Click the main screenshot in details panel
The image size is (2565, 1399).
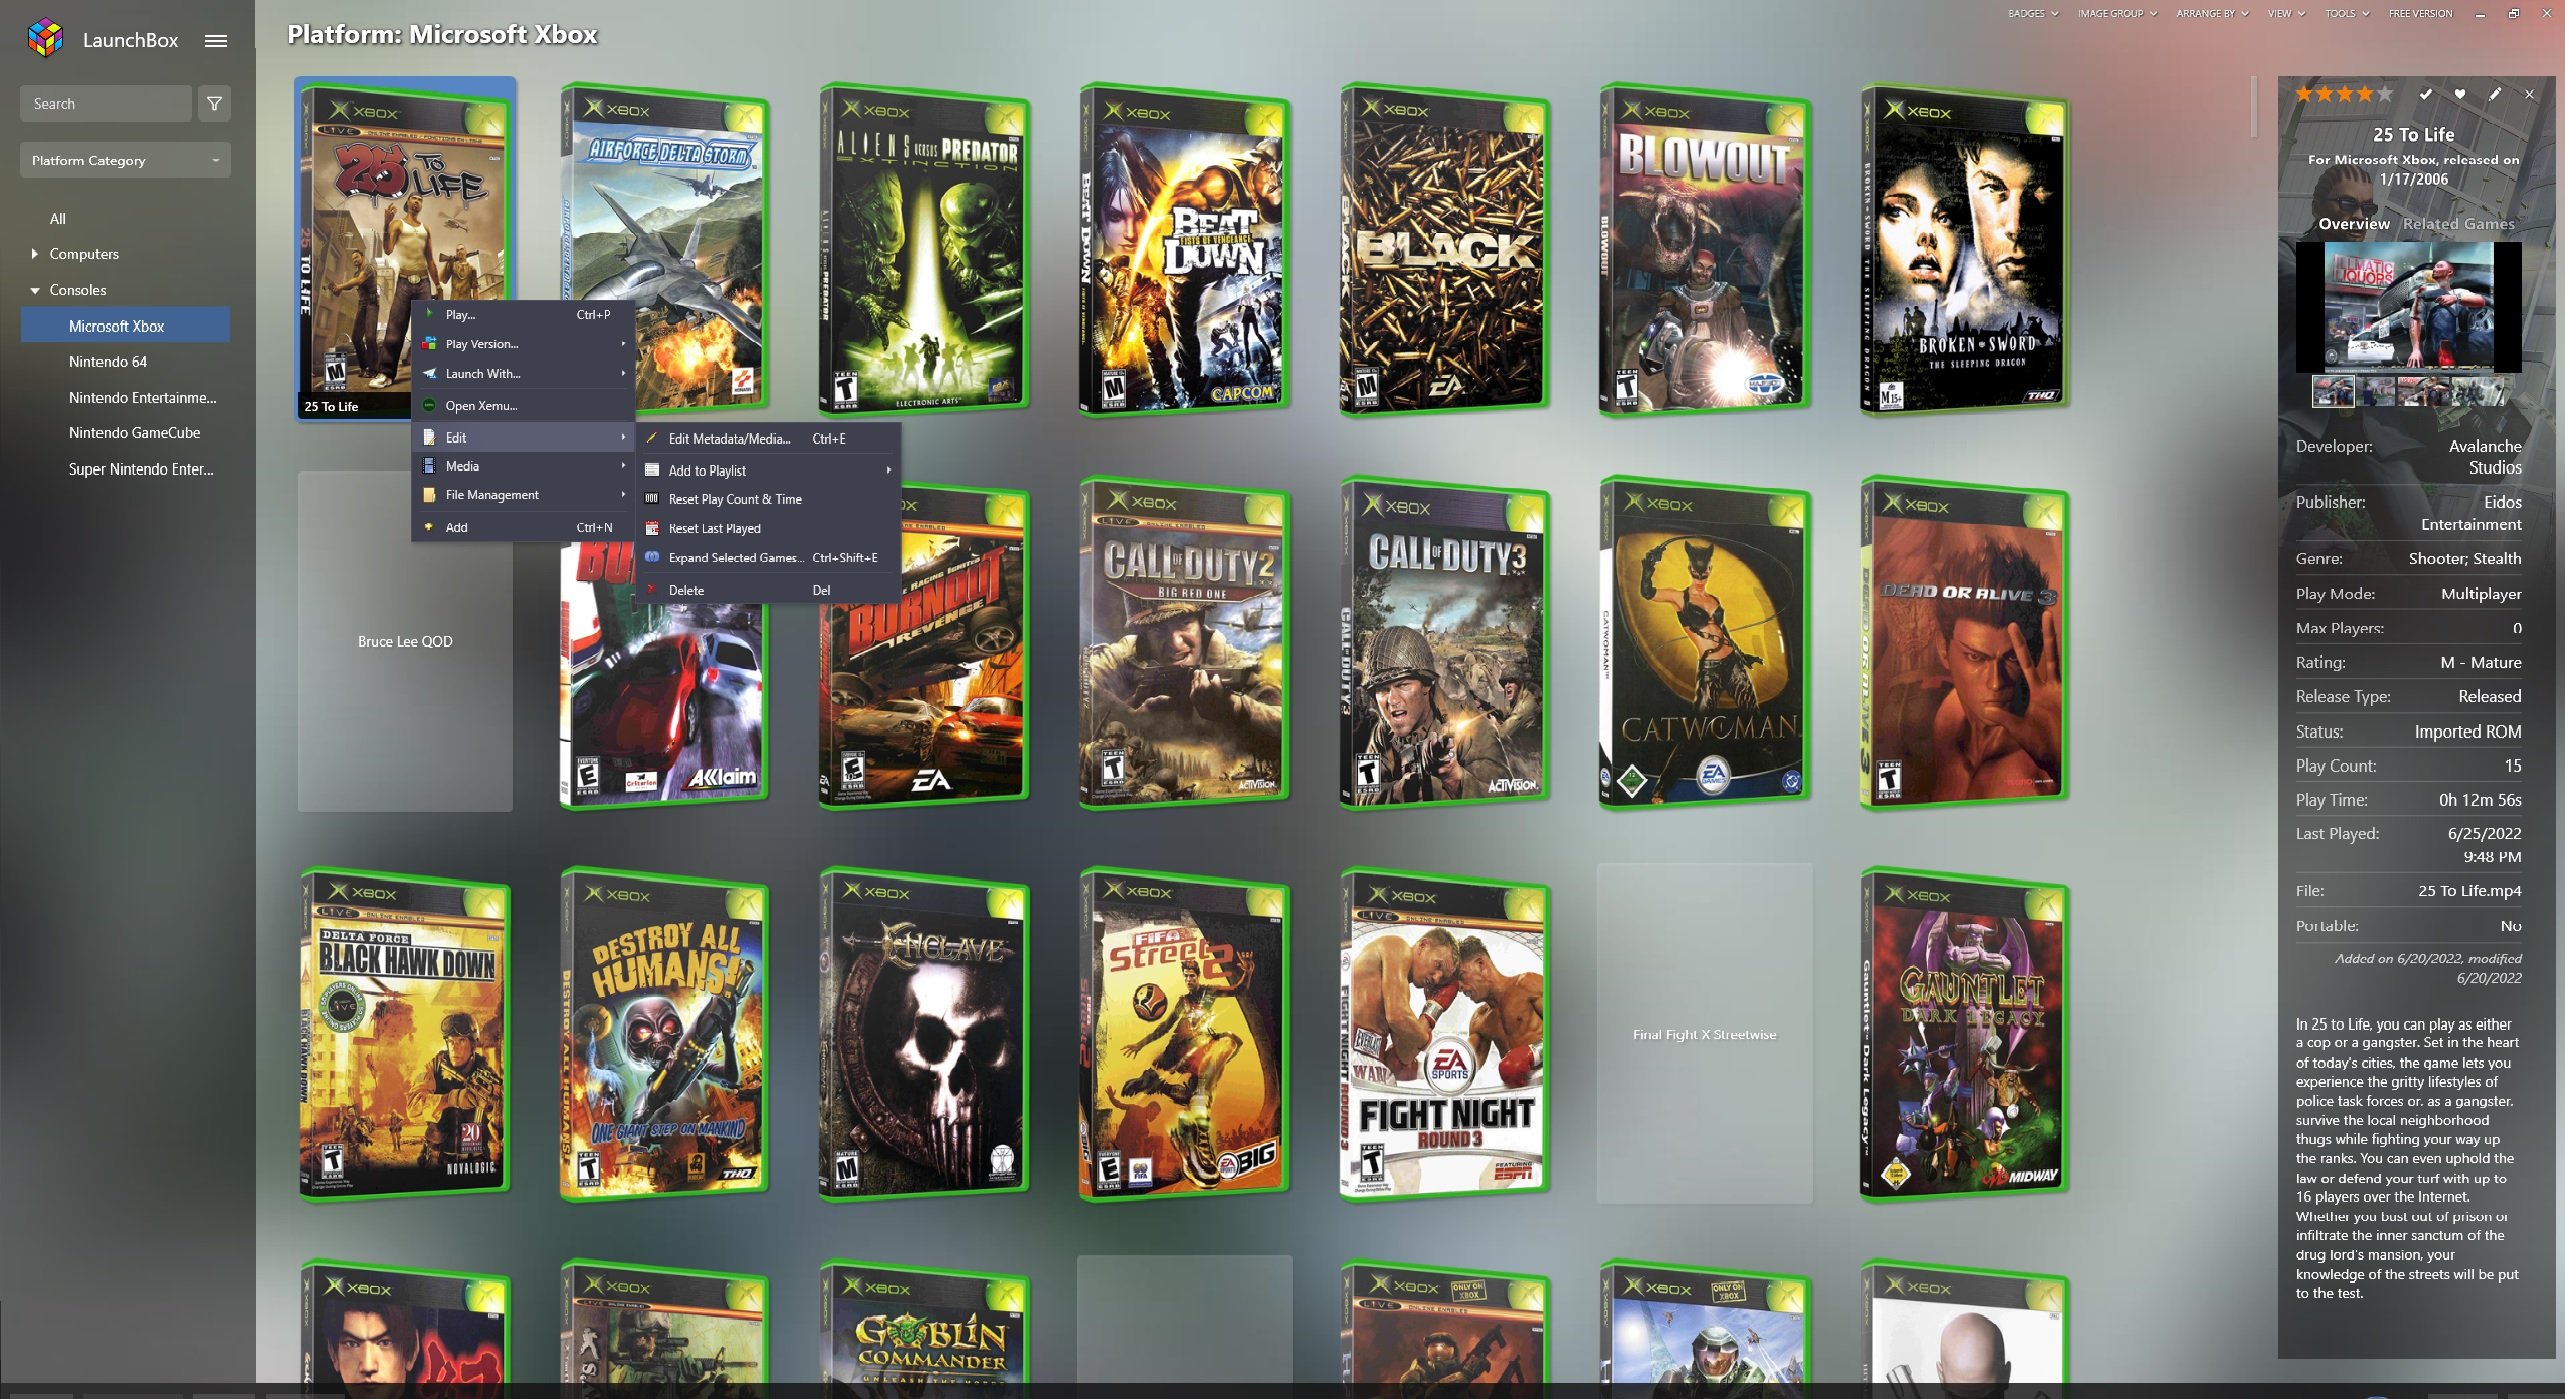click(2408, 307)
